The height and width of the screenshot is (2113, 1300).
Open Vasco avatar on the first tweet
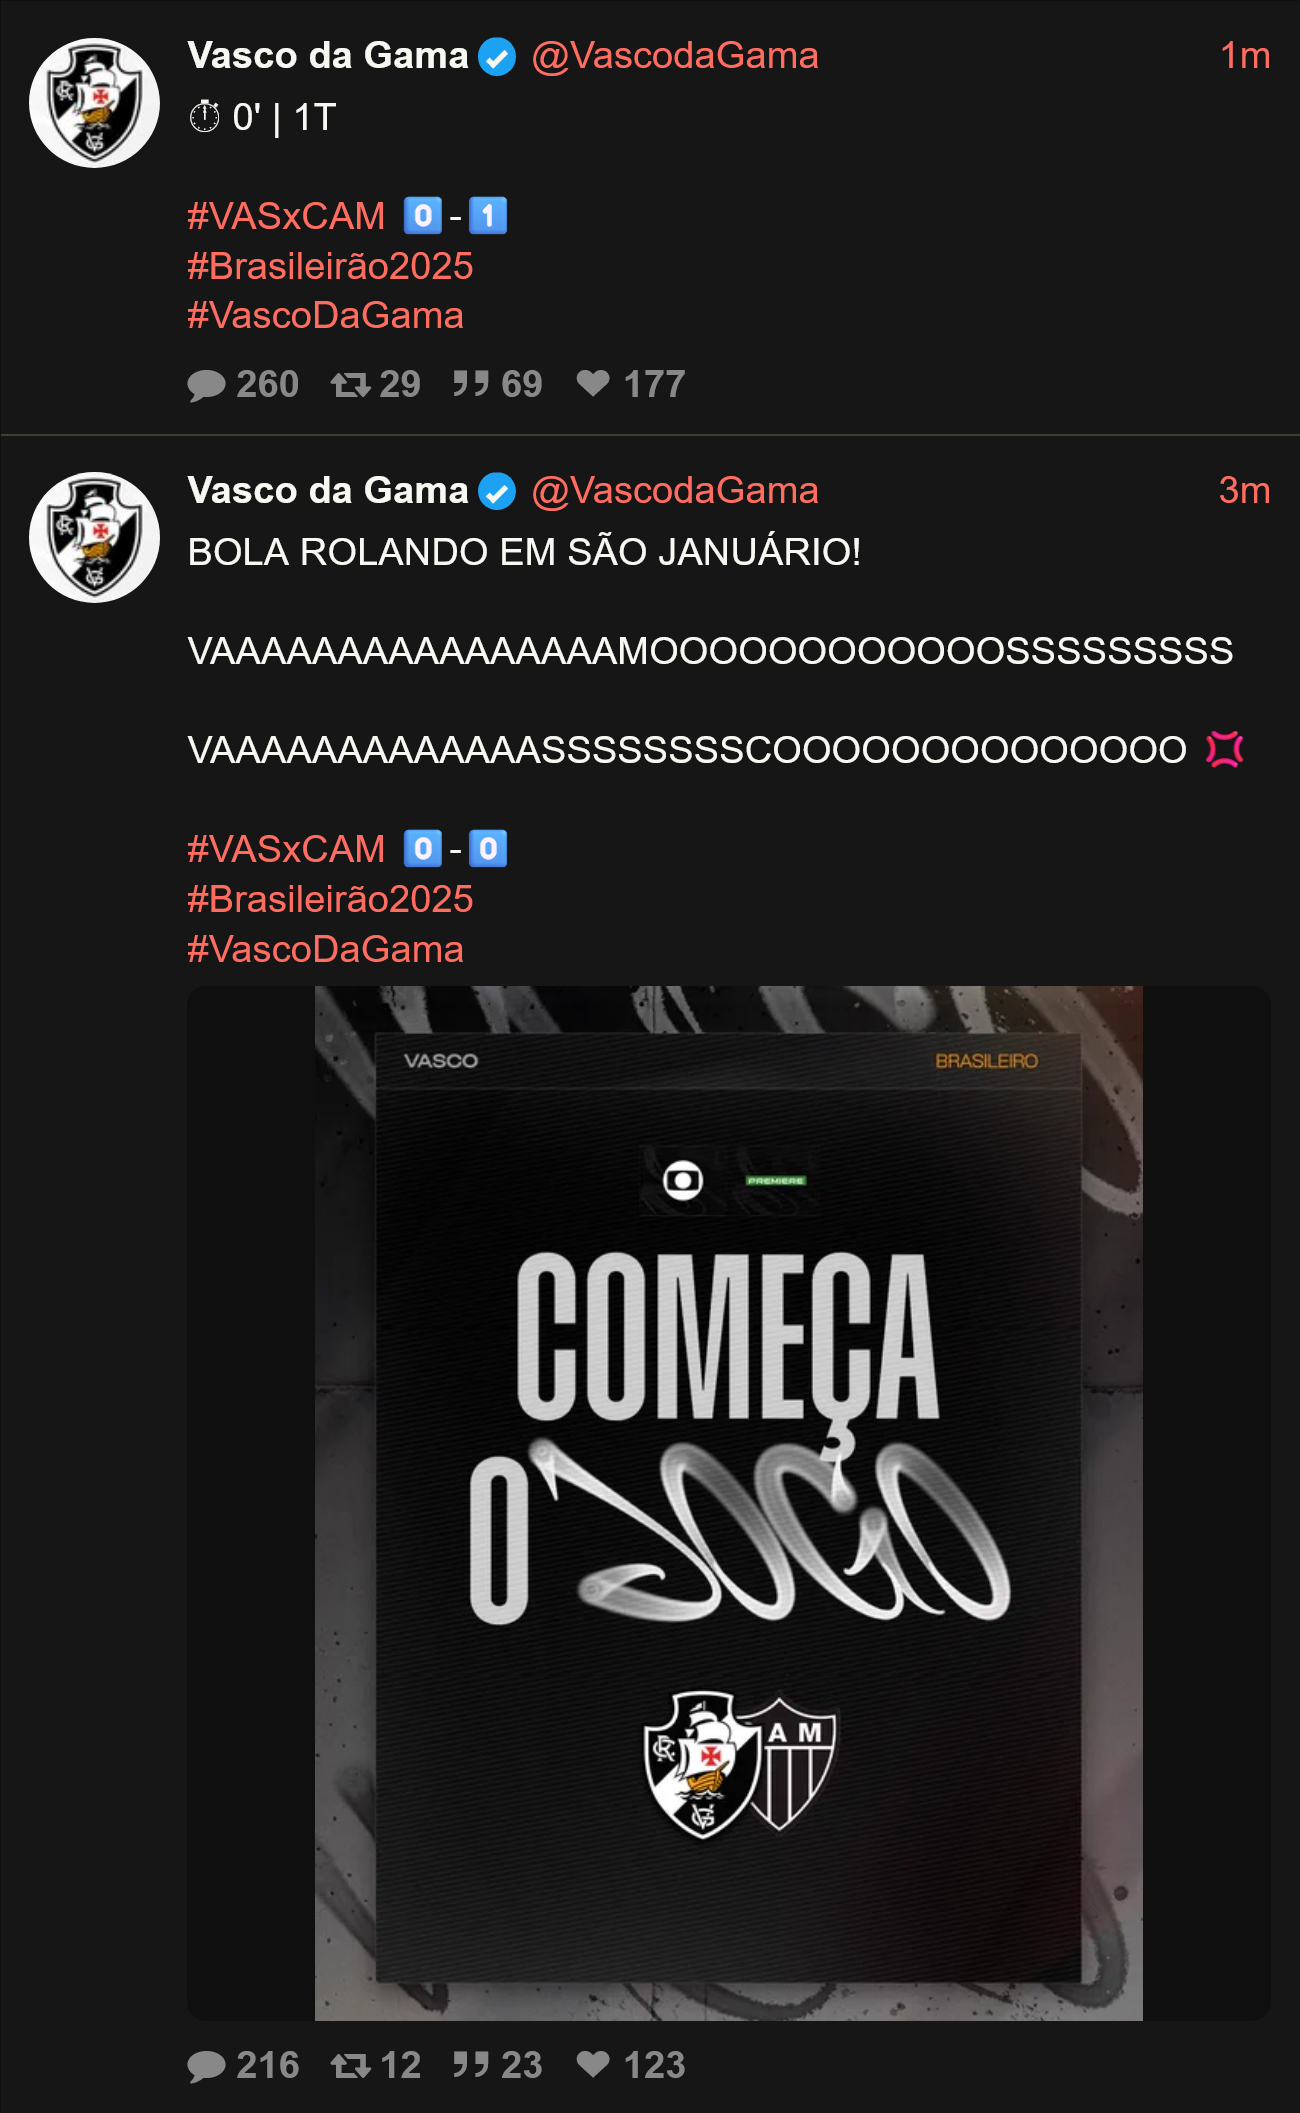pyautogui.click(x=94, y=103)
